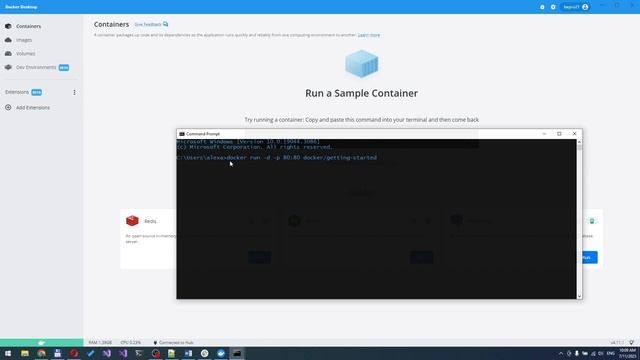Open the user account button in header

(576, 7)
